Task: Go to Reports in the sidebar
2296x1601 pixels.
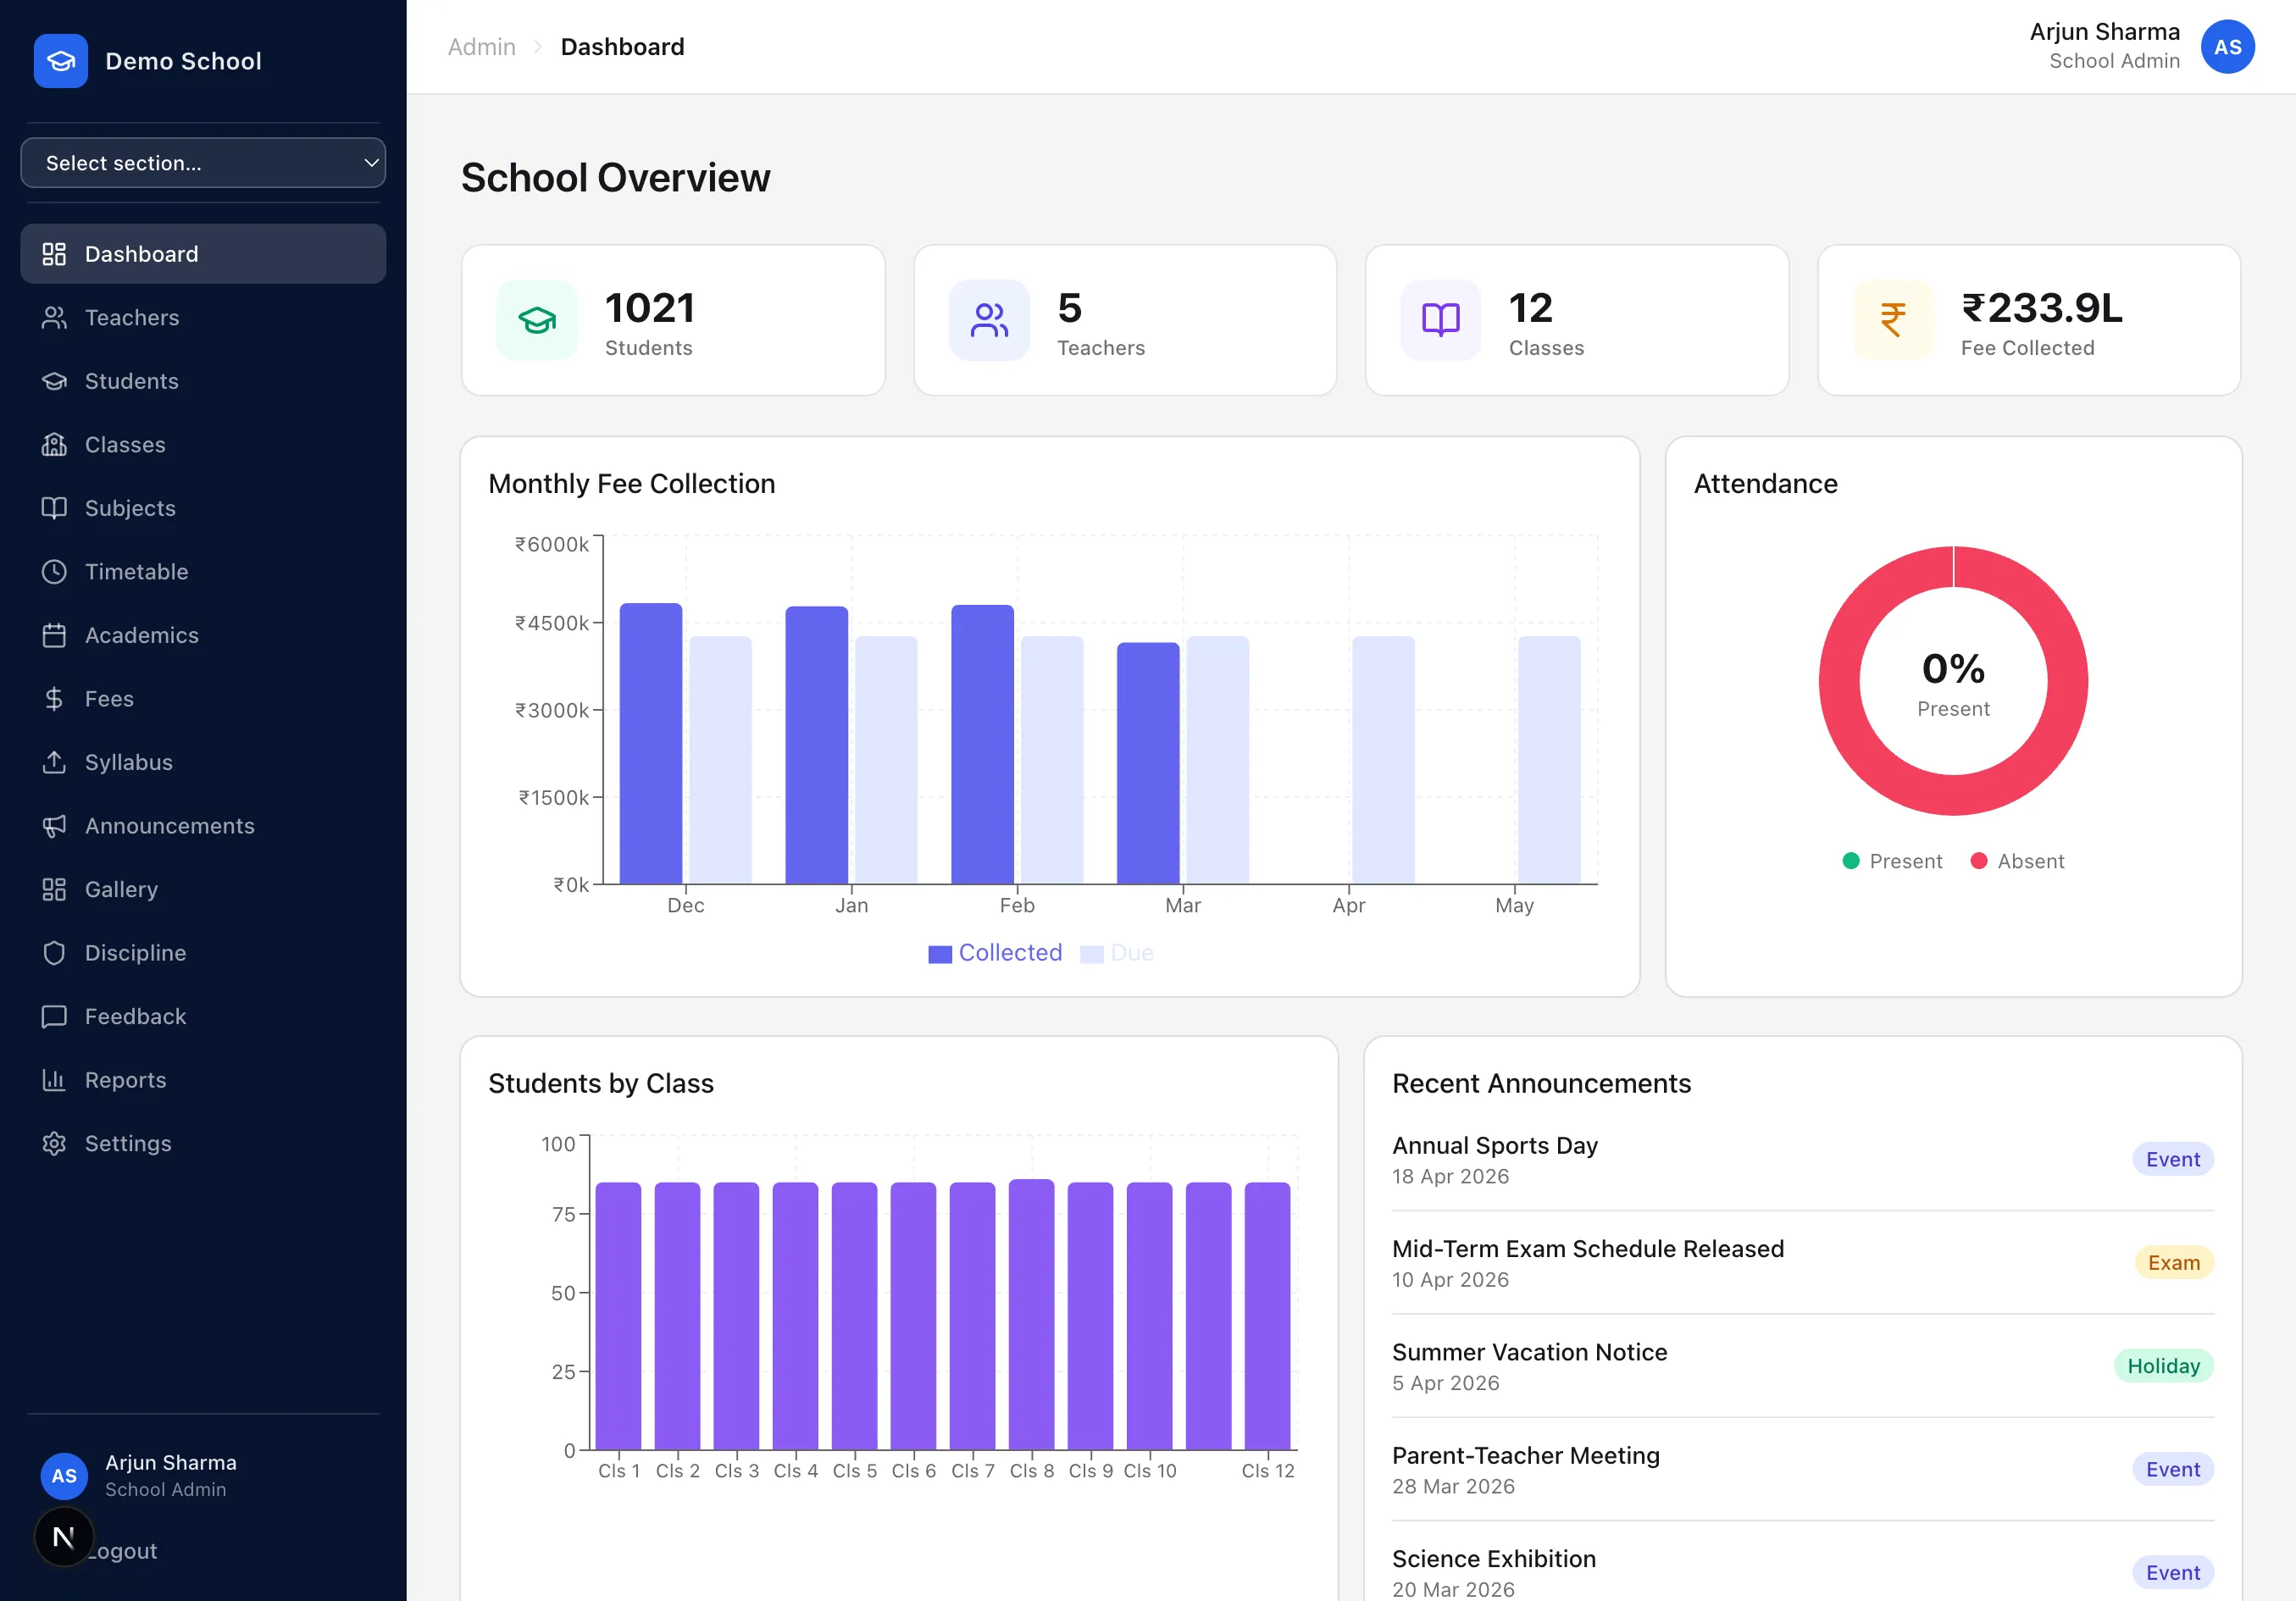Action: coord(203,1080)
